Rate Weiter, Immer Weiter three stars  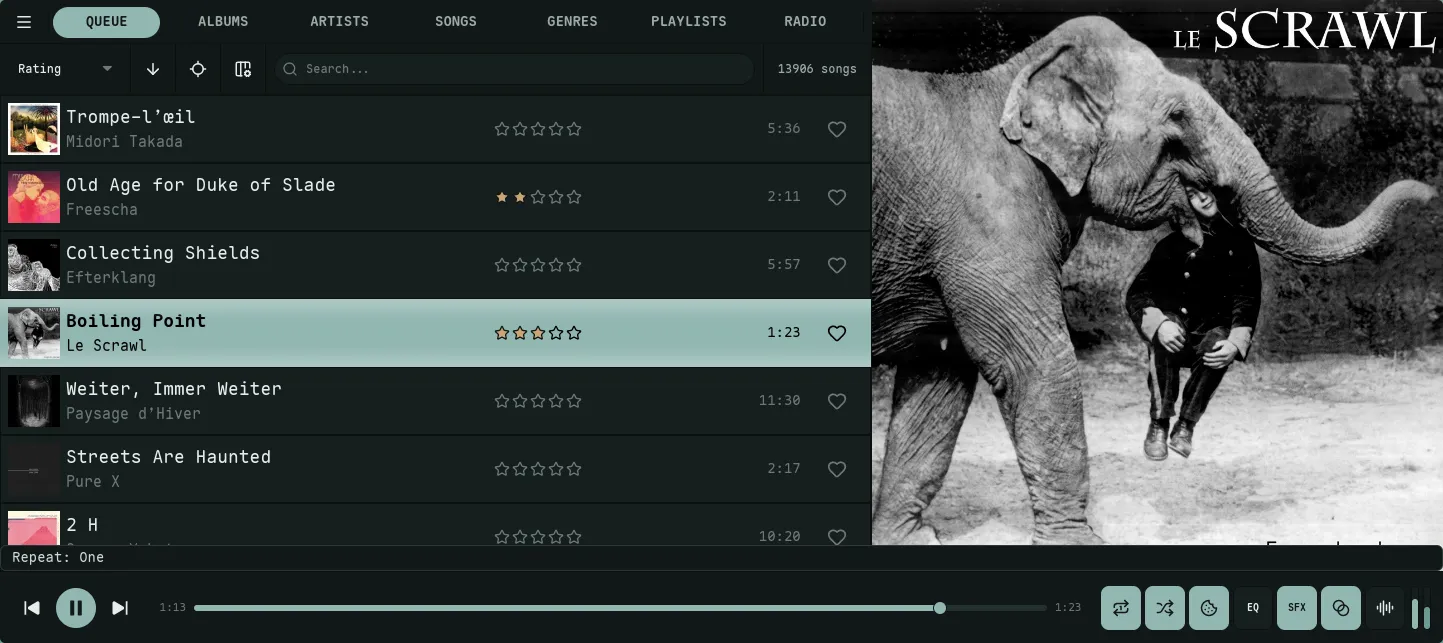538,401
